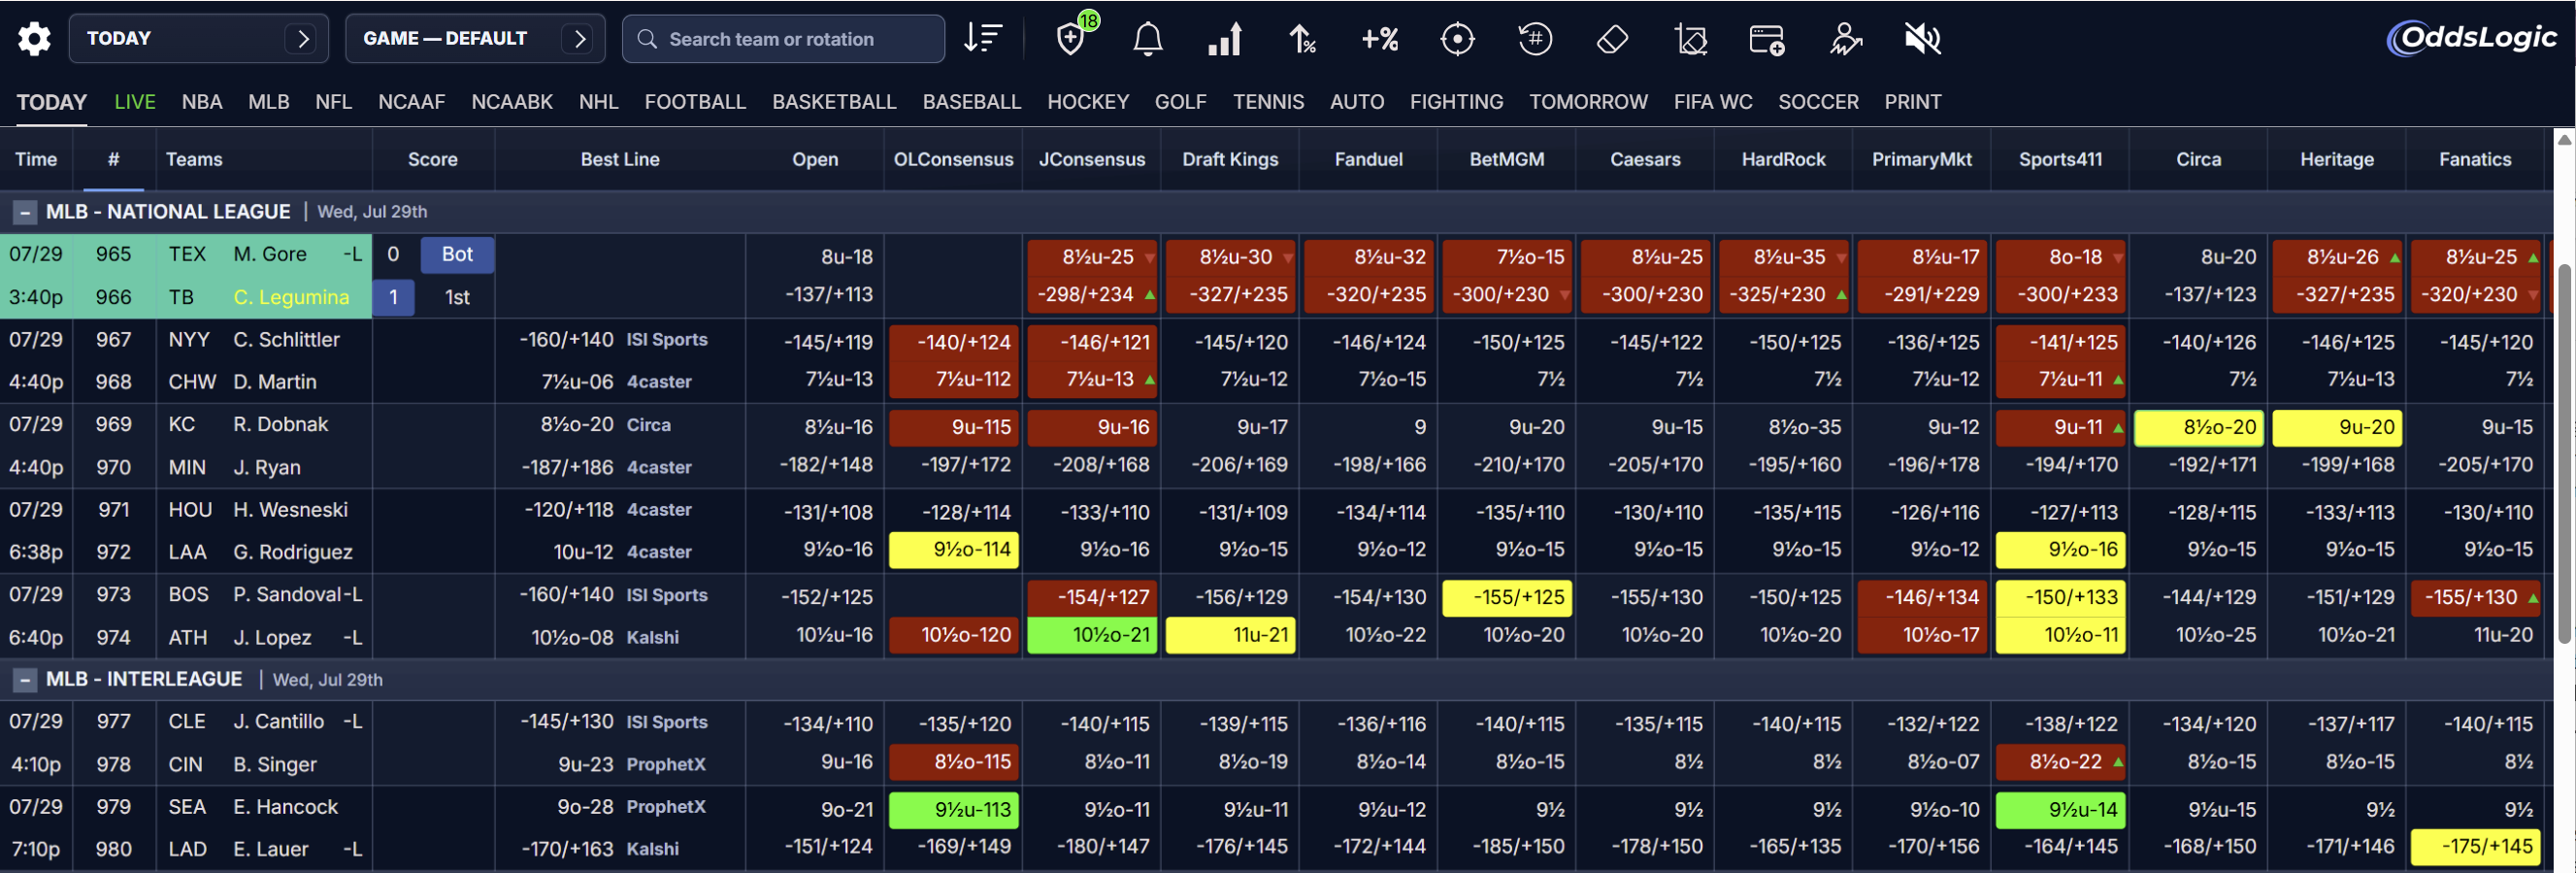This screenshot has height=873, width=2576.
Task: Switch to the NBA tab
Action: coord(202,102)
